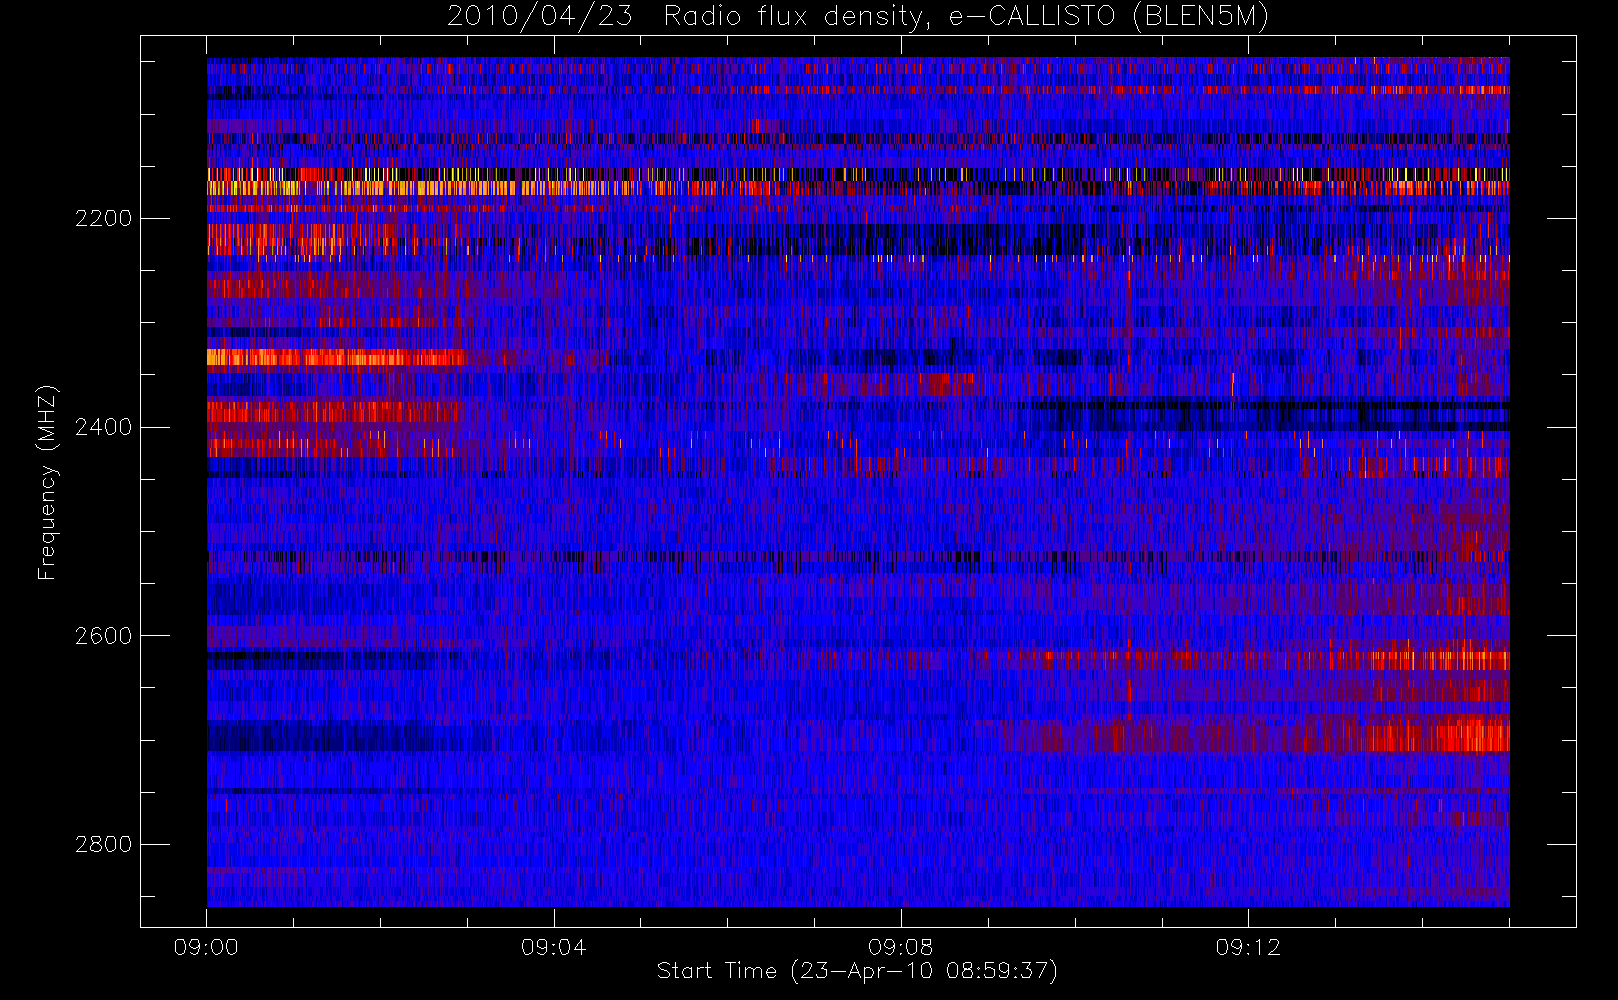Select the 2400 frequency tick label
The width and height of the screenshot is (1618, 1000).
point(103,428)
